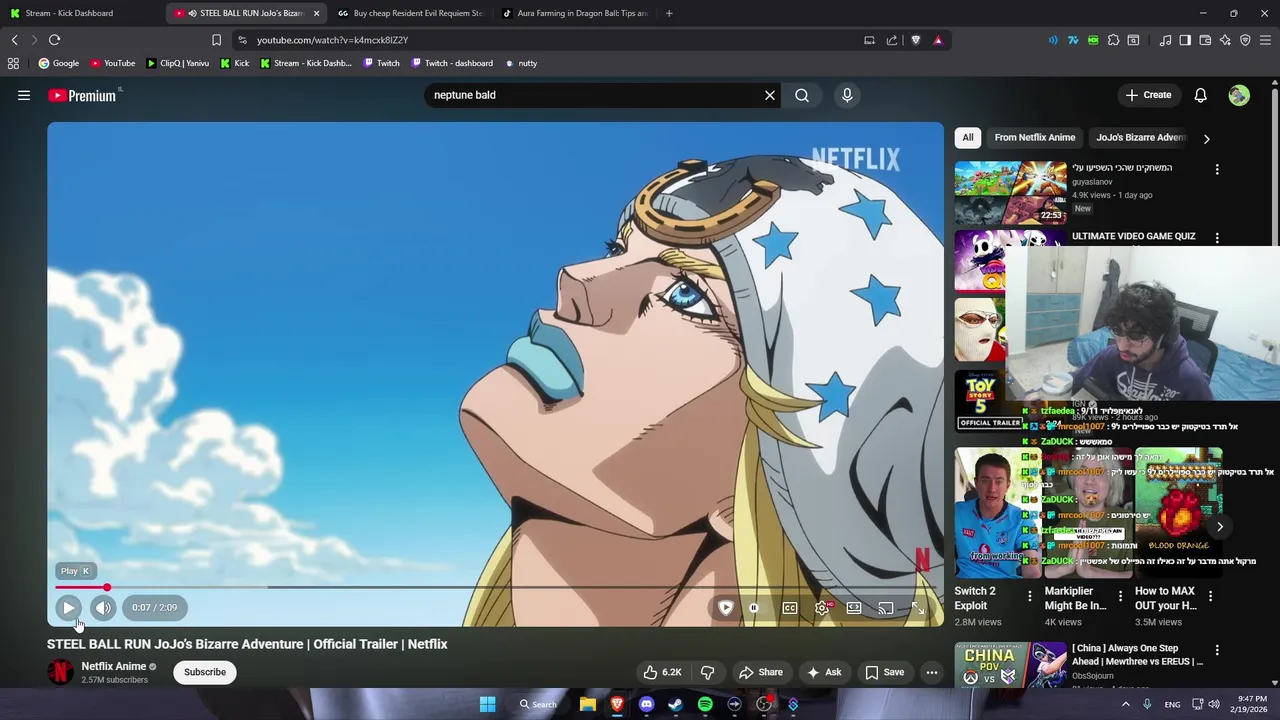1280x720 pixels.
Task: Enter full screen mode
Action: pyautogui.click(x=918, y=608)
